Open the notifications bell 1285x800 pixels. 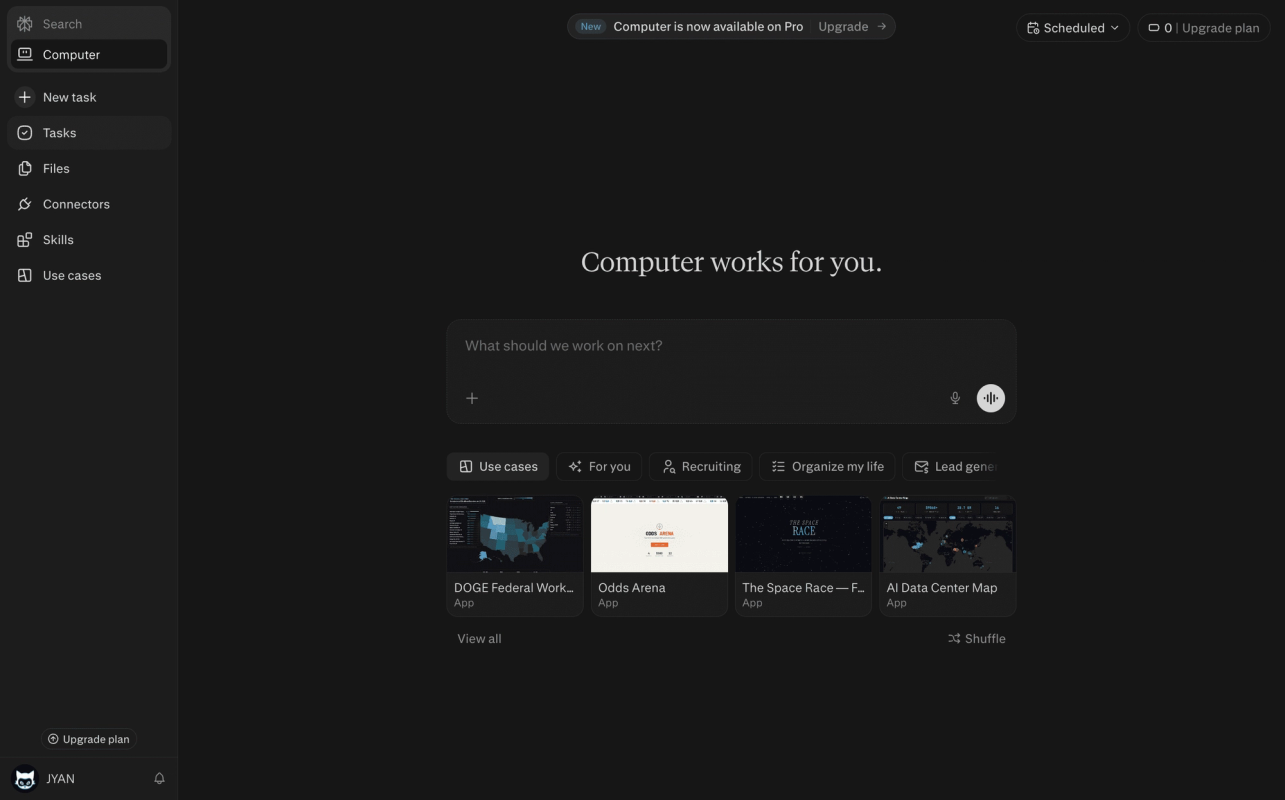pos(159,778)
